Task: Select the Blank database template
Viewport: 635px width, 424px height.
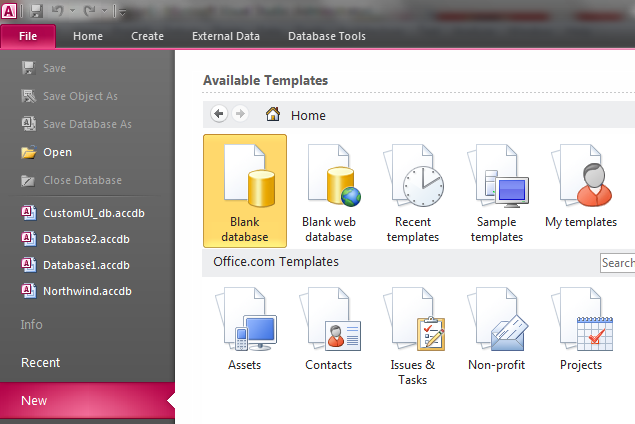Action: [245, 191]
